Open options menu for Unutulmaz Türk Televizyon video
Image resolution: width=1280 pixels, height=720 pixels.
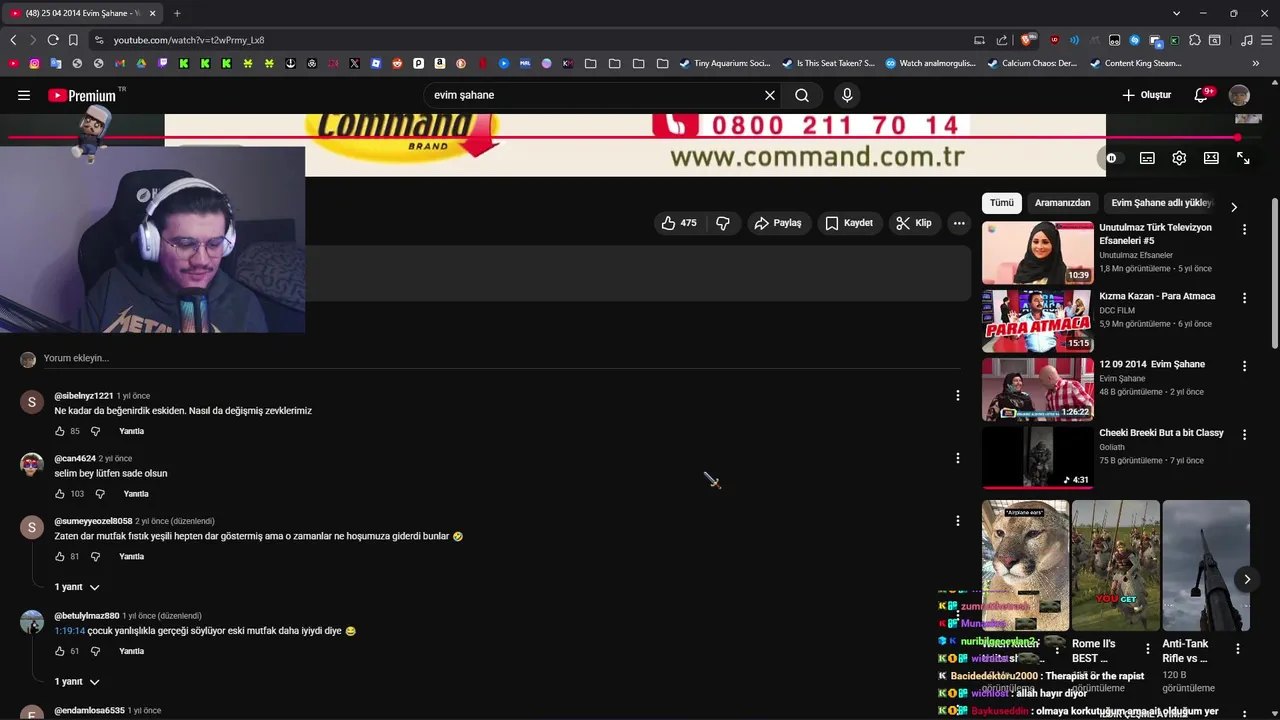pos(1244,230)
